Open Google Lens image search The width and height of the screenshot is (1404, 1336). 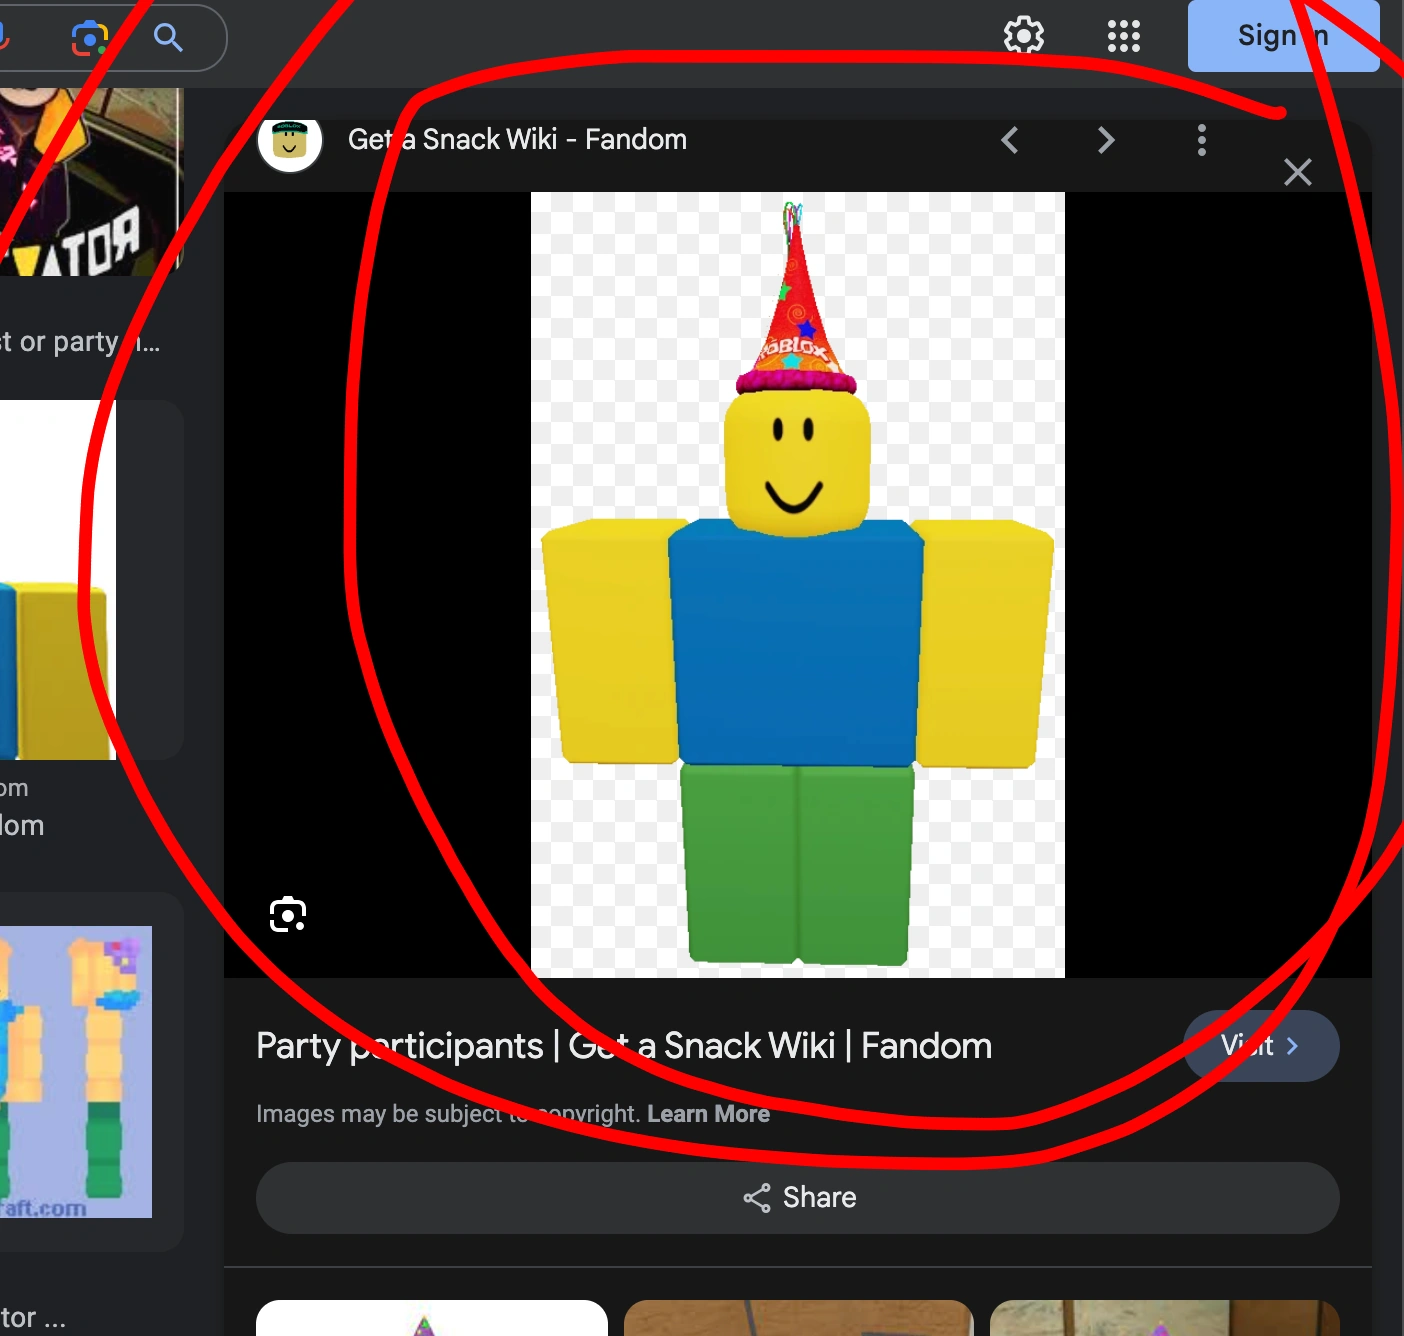[90, 38]
